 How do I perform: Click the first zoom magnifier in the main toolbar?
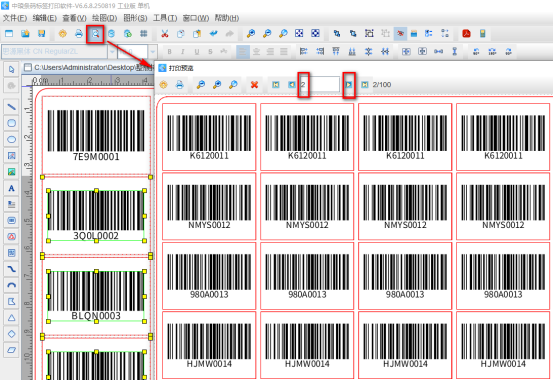(x=251, y=34)
